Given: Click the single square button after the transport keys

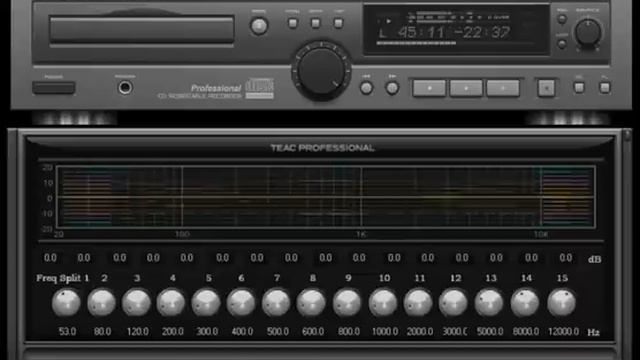Looking at the screenshot, I should pyautogui.click(x=546, y=88).
